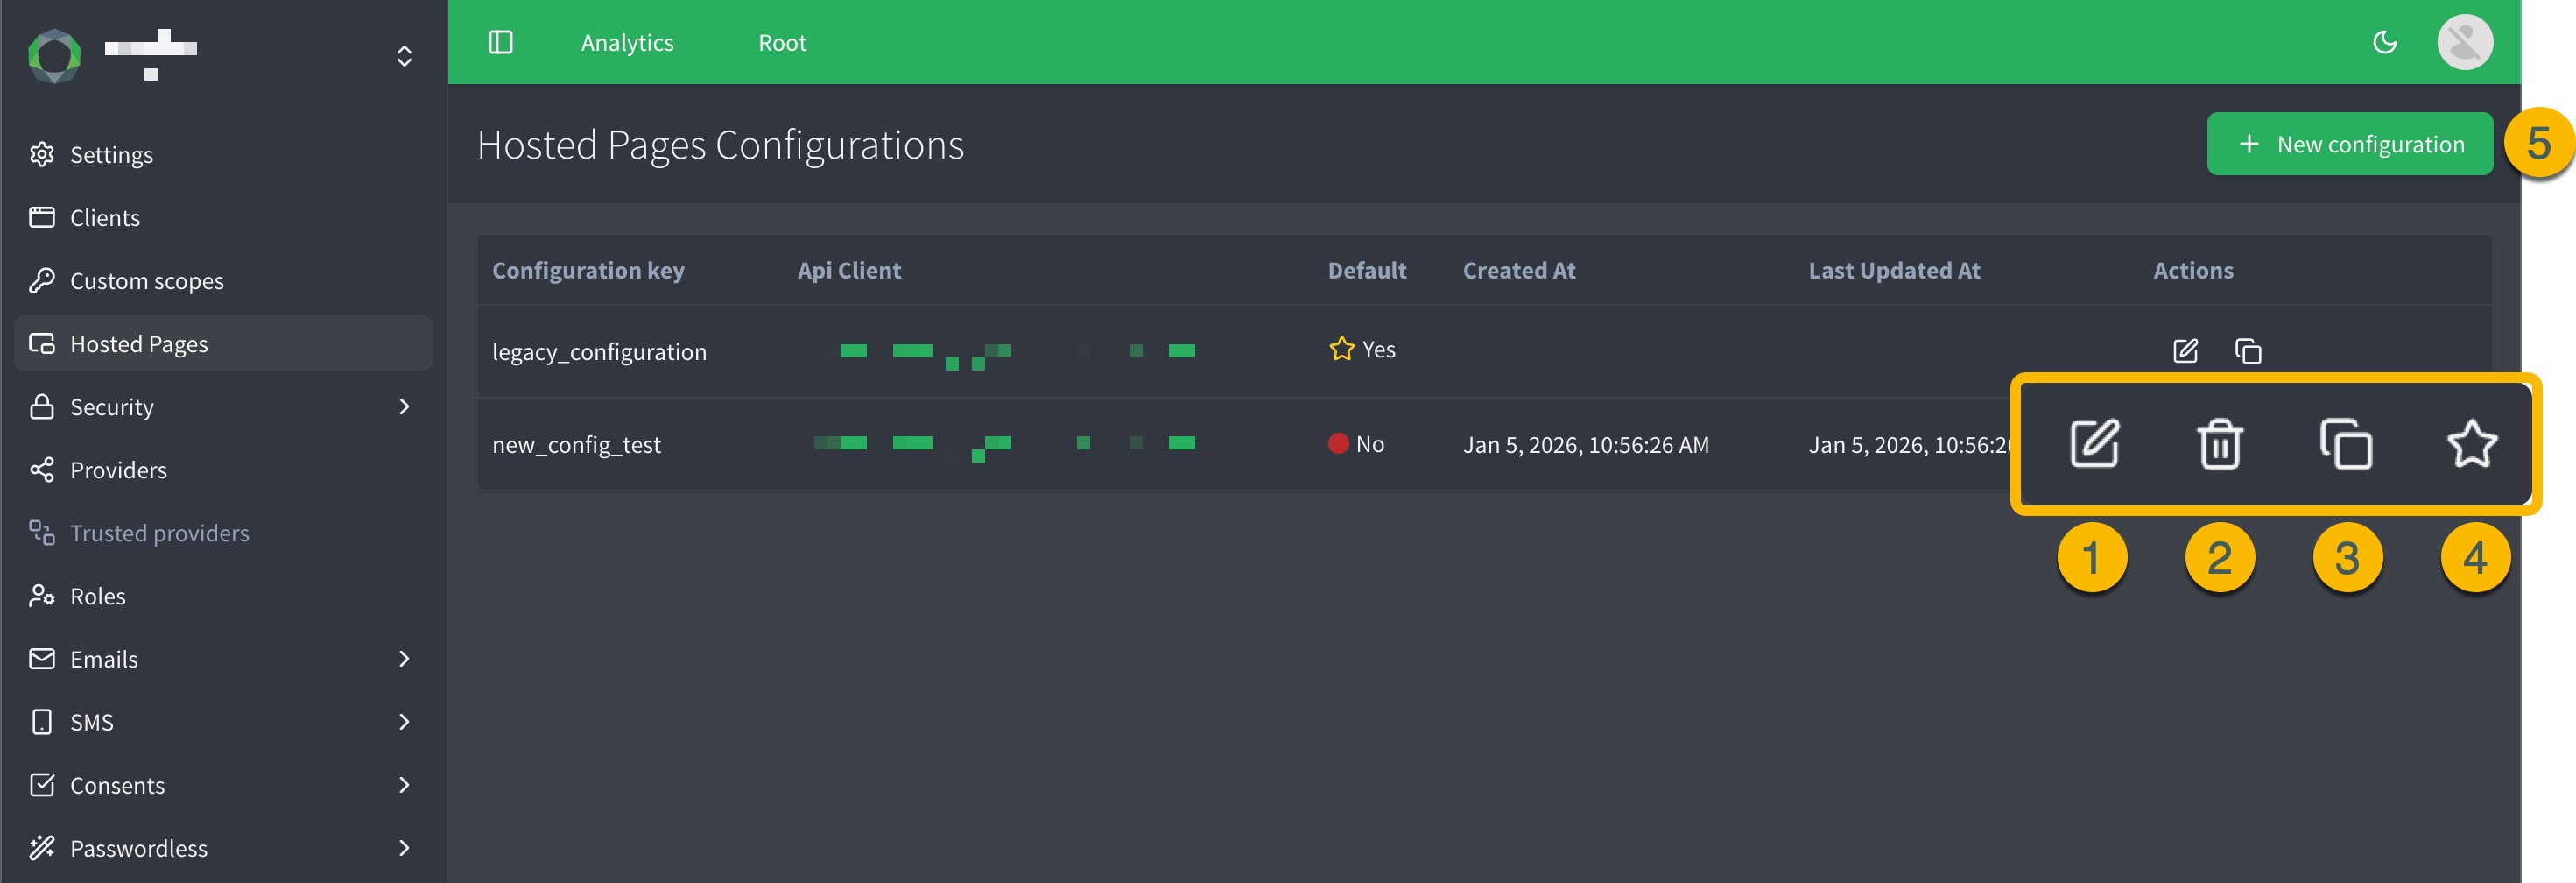The image size is (2576, 883).
Task: Select the Hosted Pages sidebar item
Action: point(139,343)
